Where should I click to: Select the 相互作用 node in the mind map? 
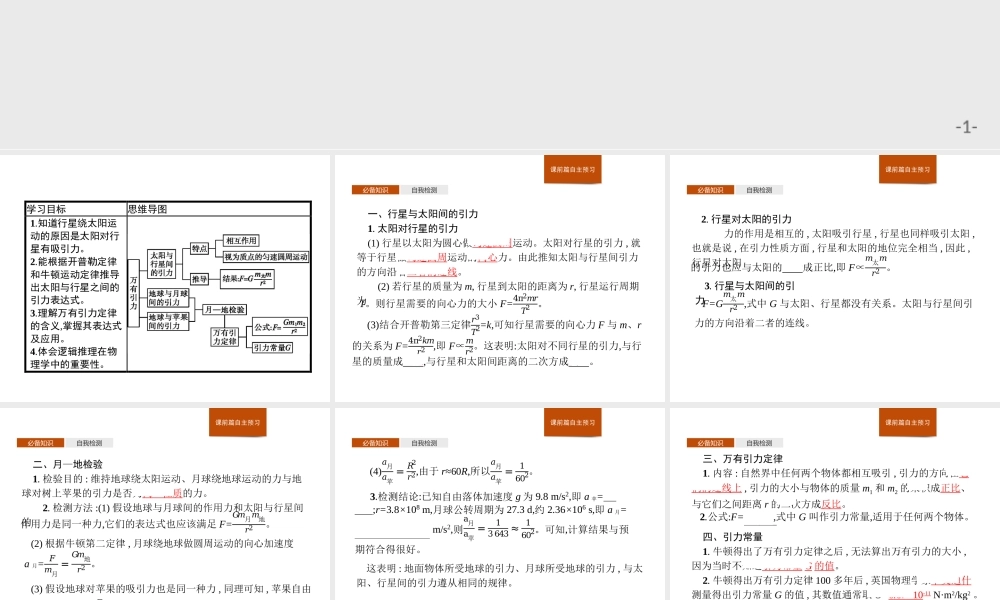242,241
